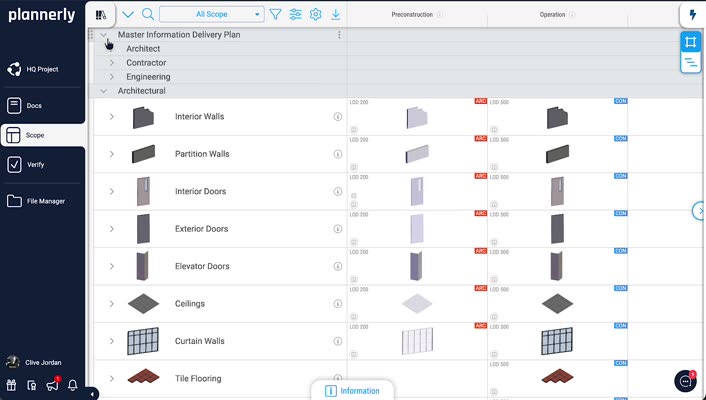Open the settings gear icon in toolbar
Viewport: 706px width, 400px height.
tap(316, 14)
